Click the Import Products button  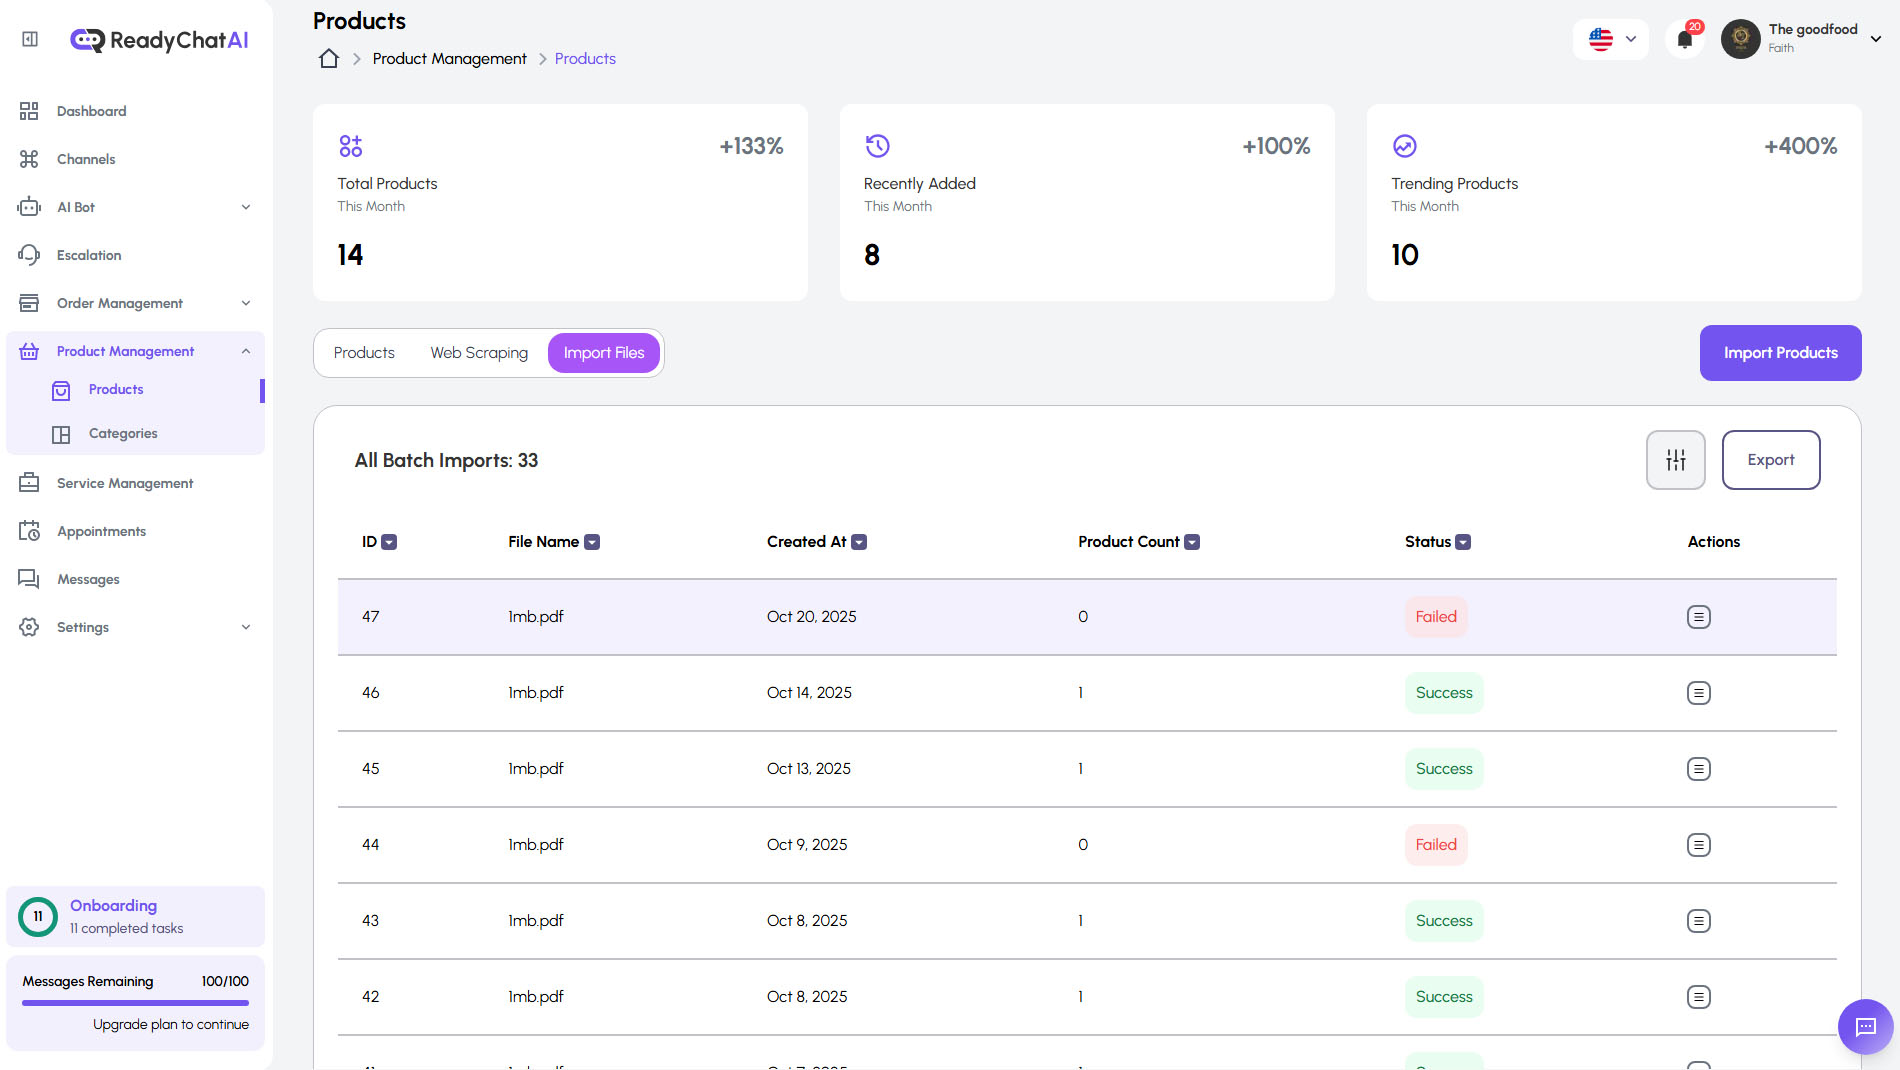point(1780,353)
